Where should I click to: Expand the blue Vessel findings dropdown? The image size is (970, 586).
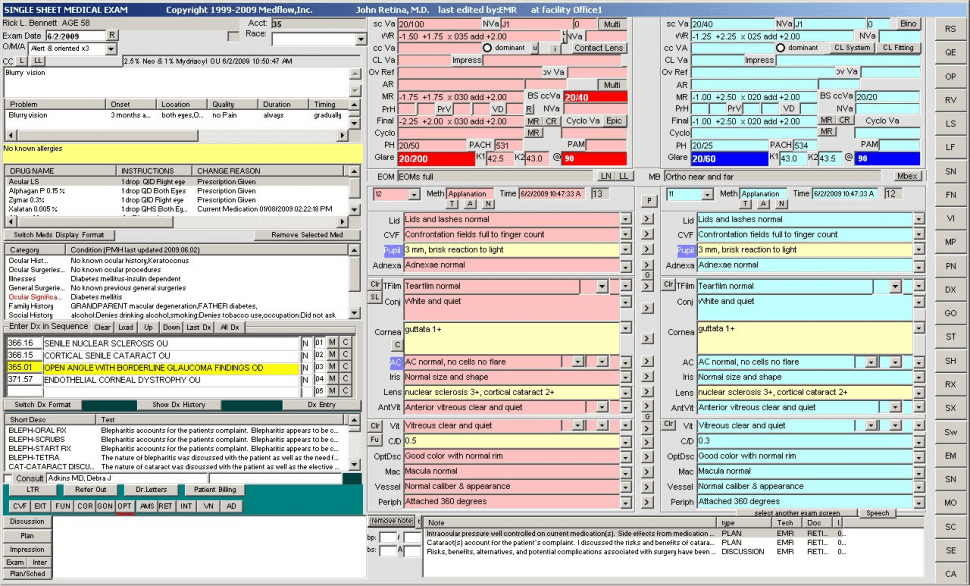919,487
